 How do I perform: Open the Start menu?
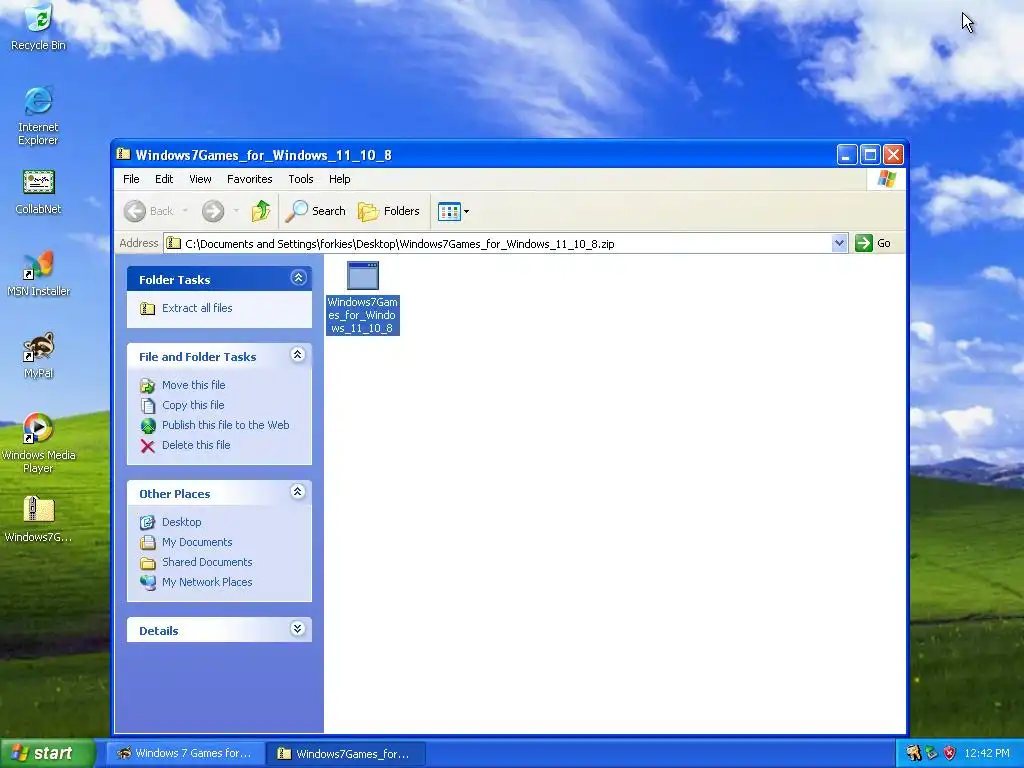[x=47, y=753]
